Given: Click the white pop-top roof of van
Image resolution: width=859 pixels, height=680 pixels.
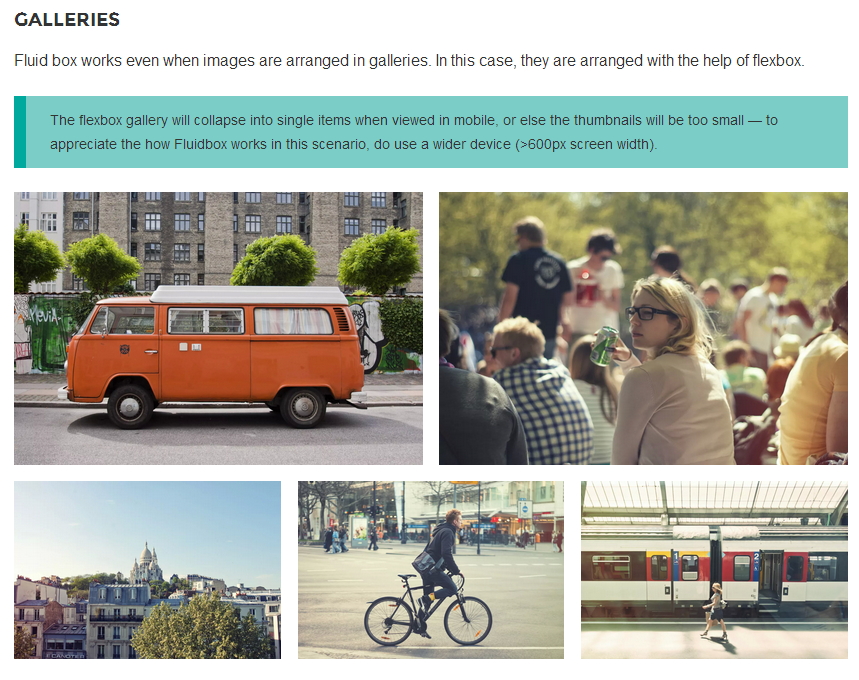Looking at the screenshot, I should click(x=249, y=295).
